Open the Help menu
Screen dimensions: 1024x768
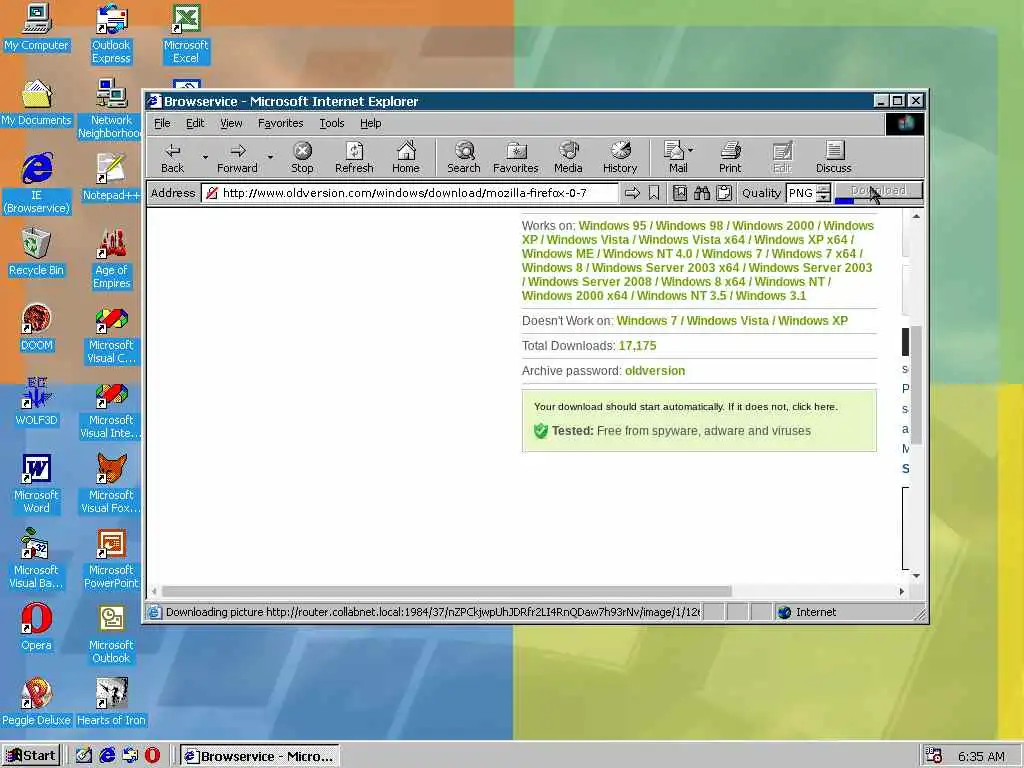point(370,123)
